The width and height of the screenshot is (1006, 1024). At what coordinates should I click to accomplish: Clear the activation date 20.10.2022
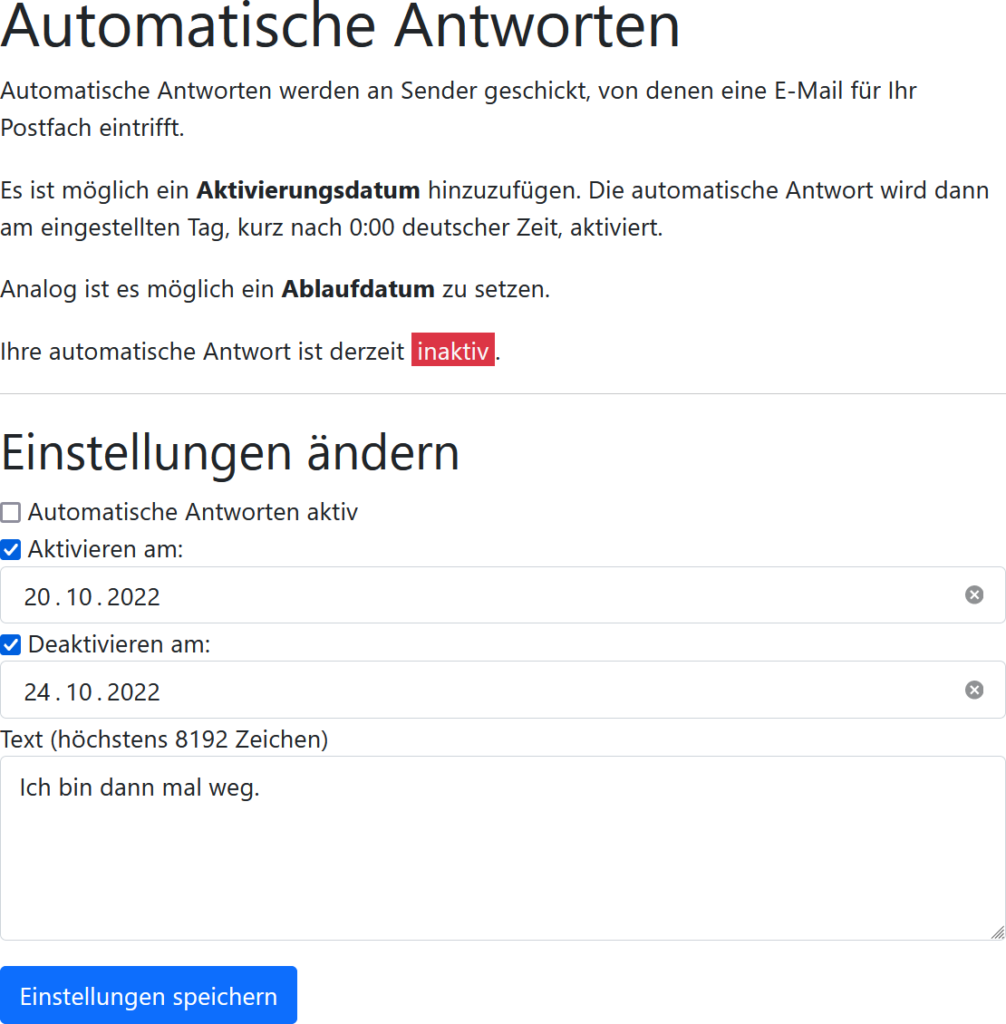(x=972, y=595)
